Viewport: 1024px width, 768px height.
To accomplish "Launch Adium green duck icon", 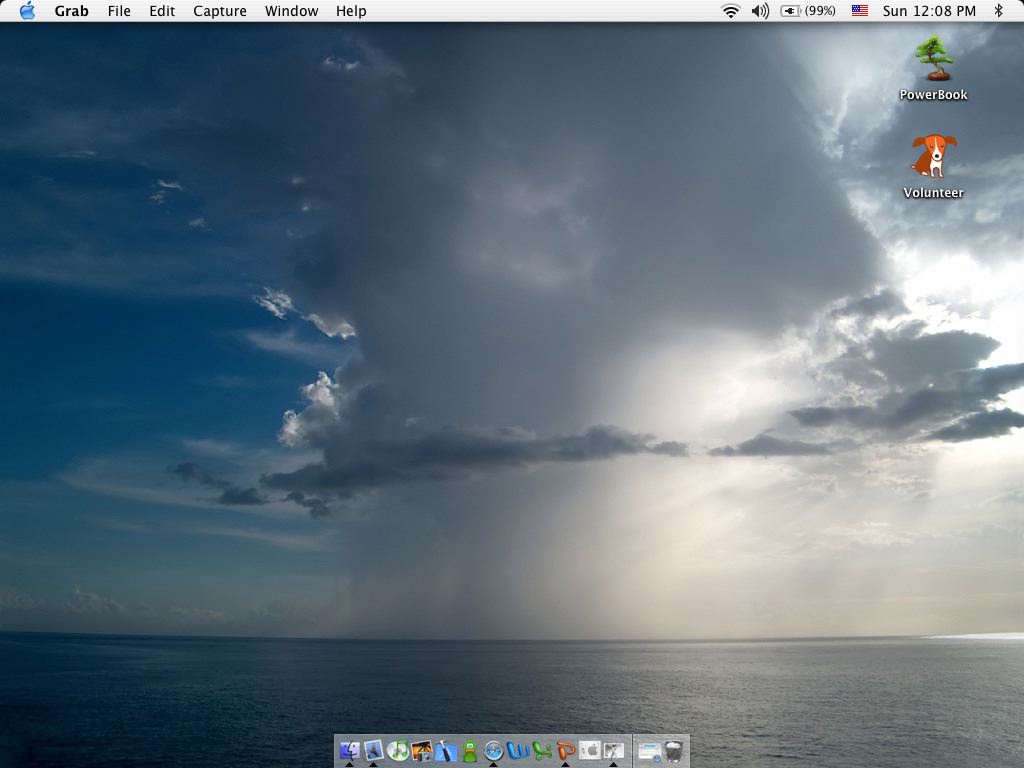I will 470,750.
